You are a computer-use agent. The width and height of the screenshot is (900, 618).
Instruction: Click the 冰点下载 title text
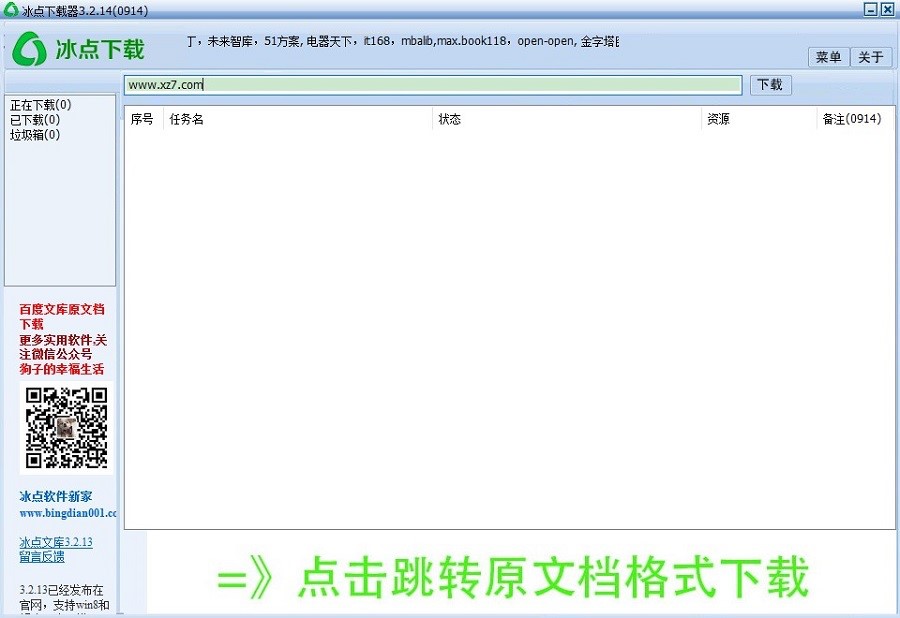point(100,49)
